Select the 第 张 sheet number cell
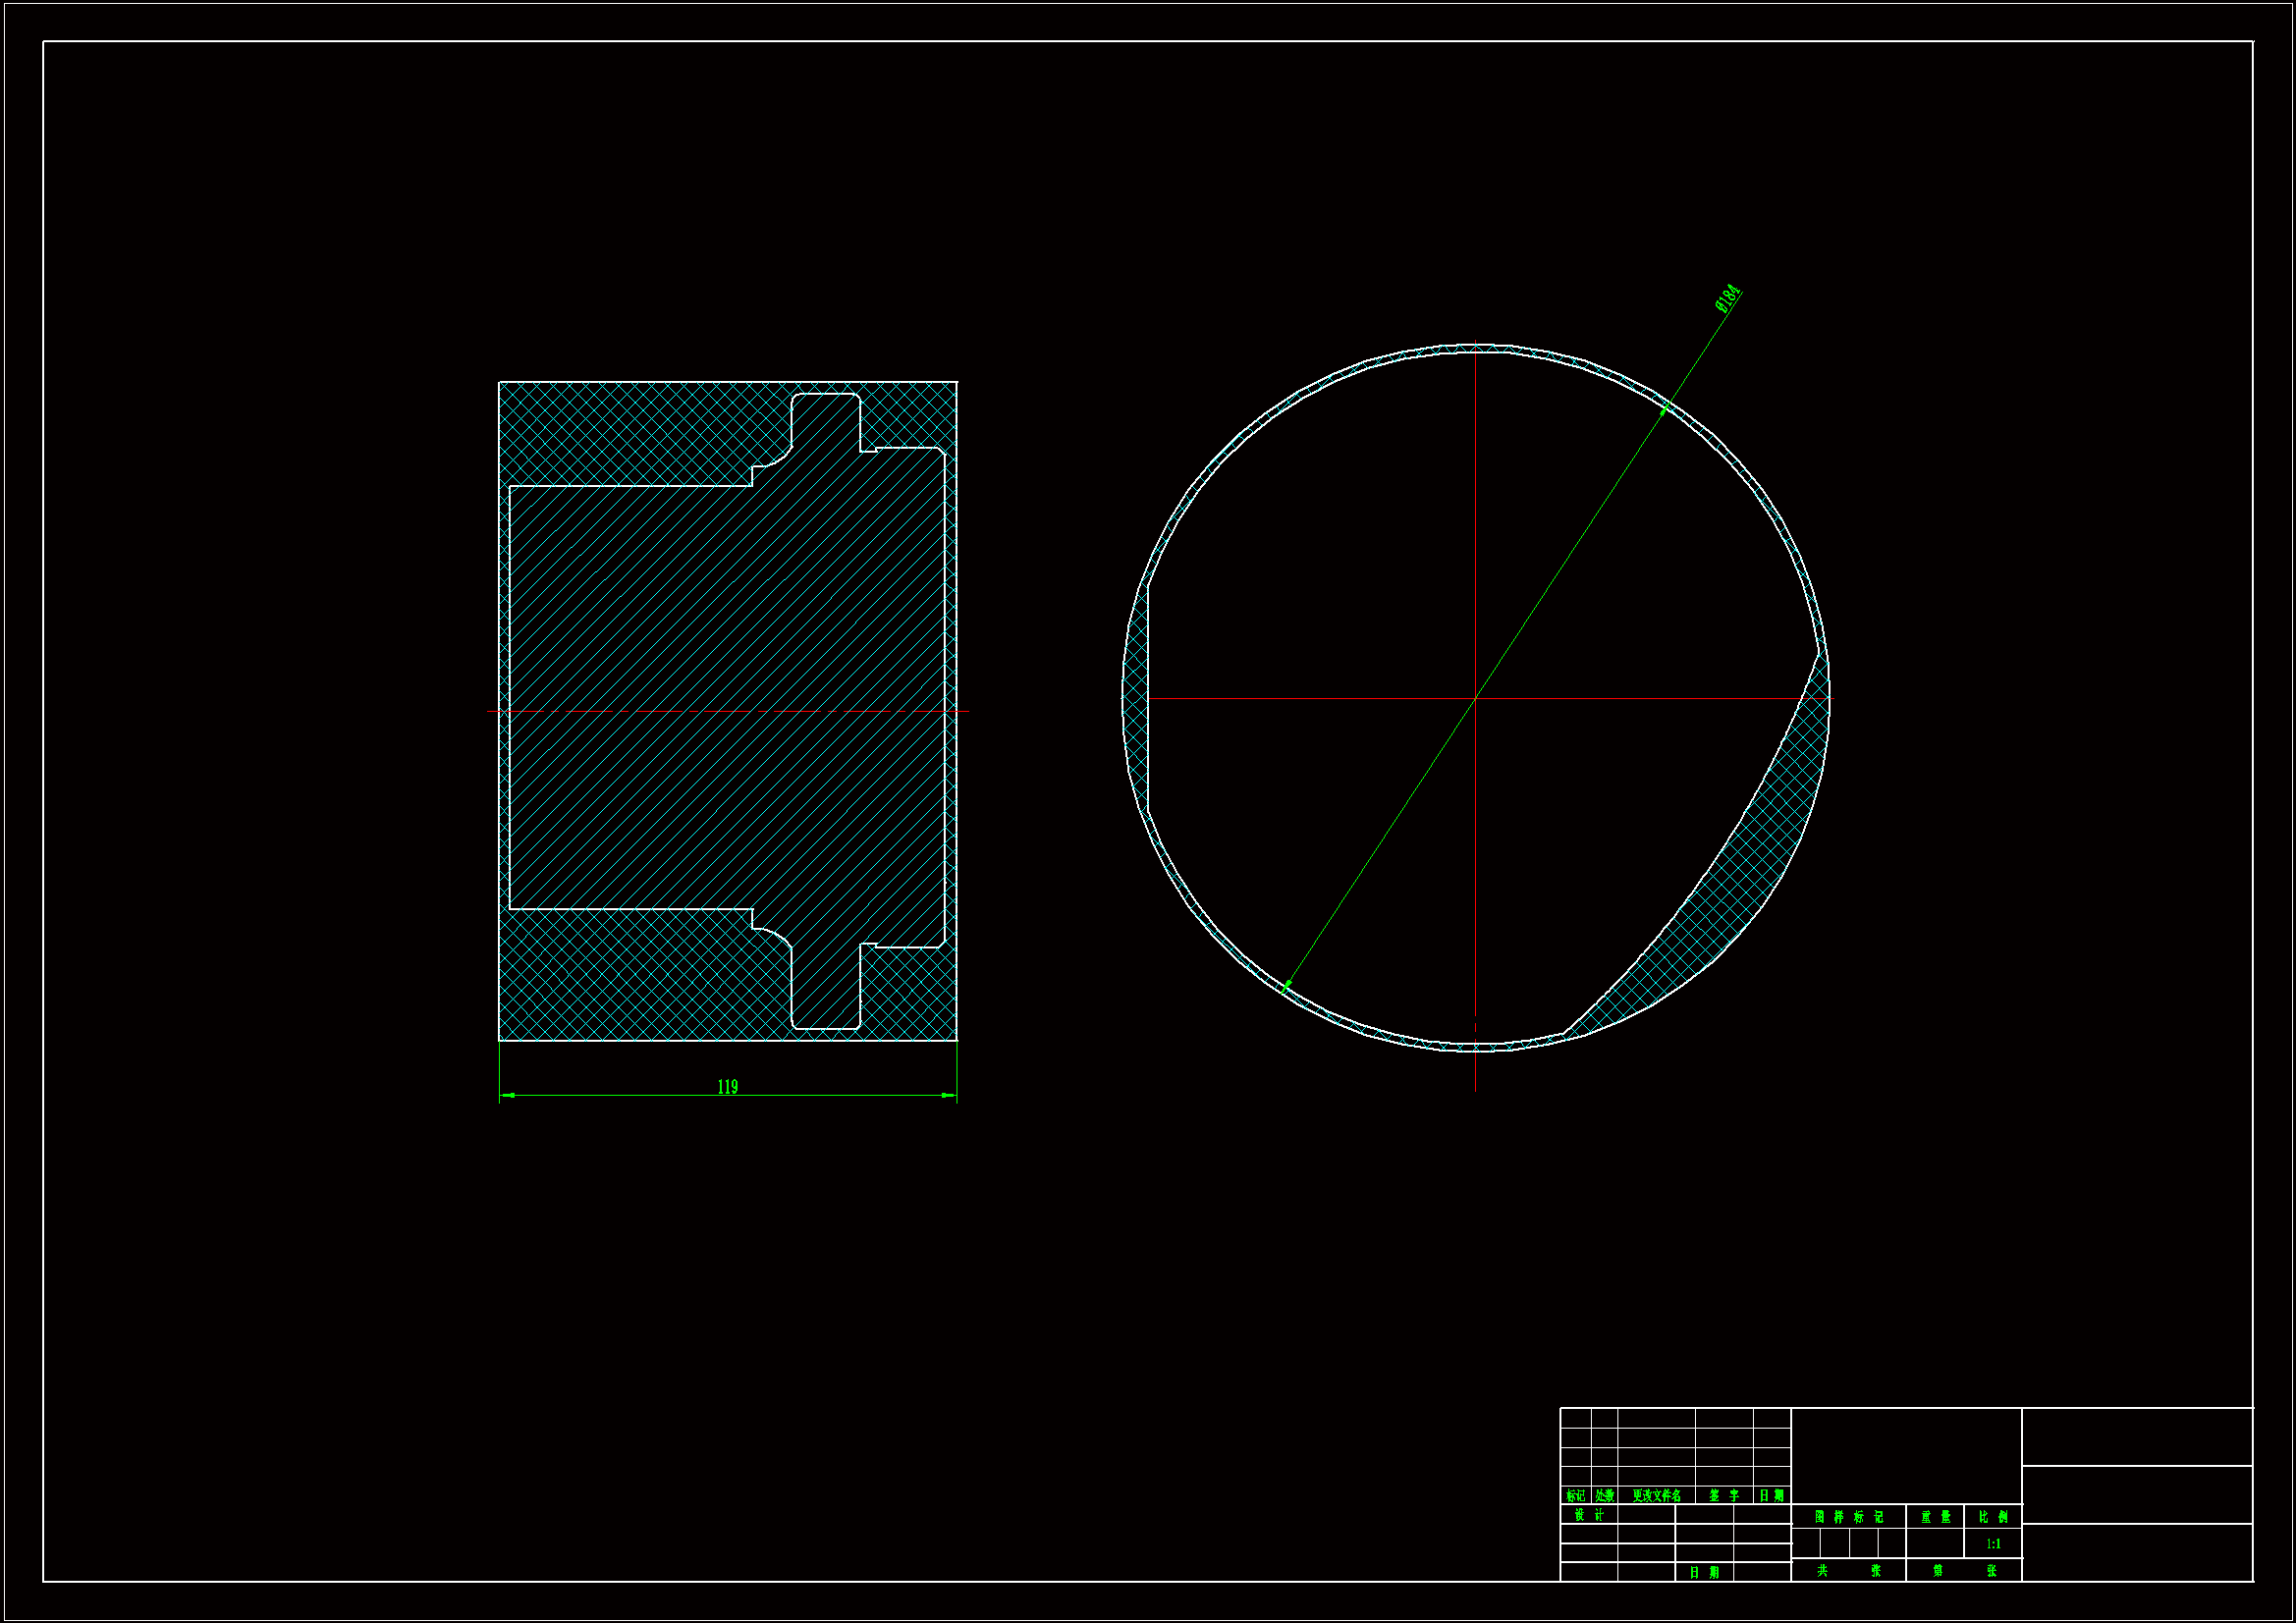2296x1623 pixels. pos(1963,1571)
